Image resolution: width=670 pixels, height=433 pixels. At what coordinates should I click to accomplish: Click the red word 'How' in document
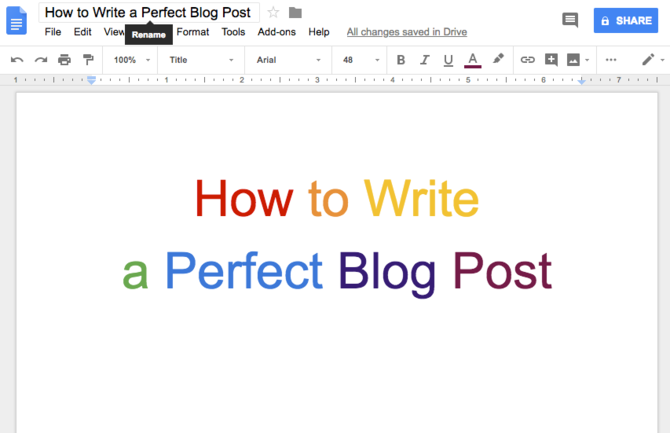coord(244,199)
